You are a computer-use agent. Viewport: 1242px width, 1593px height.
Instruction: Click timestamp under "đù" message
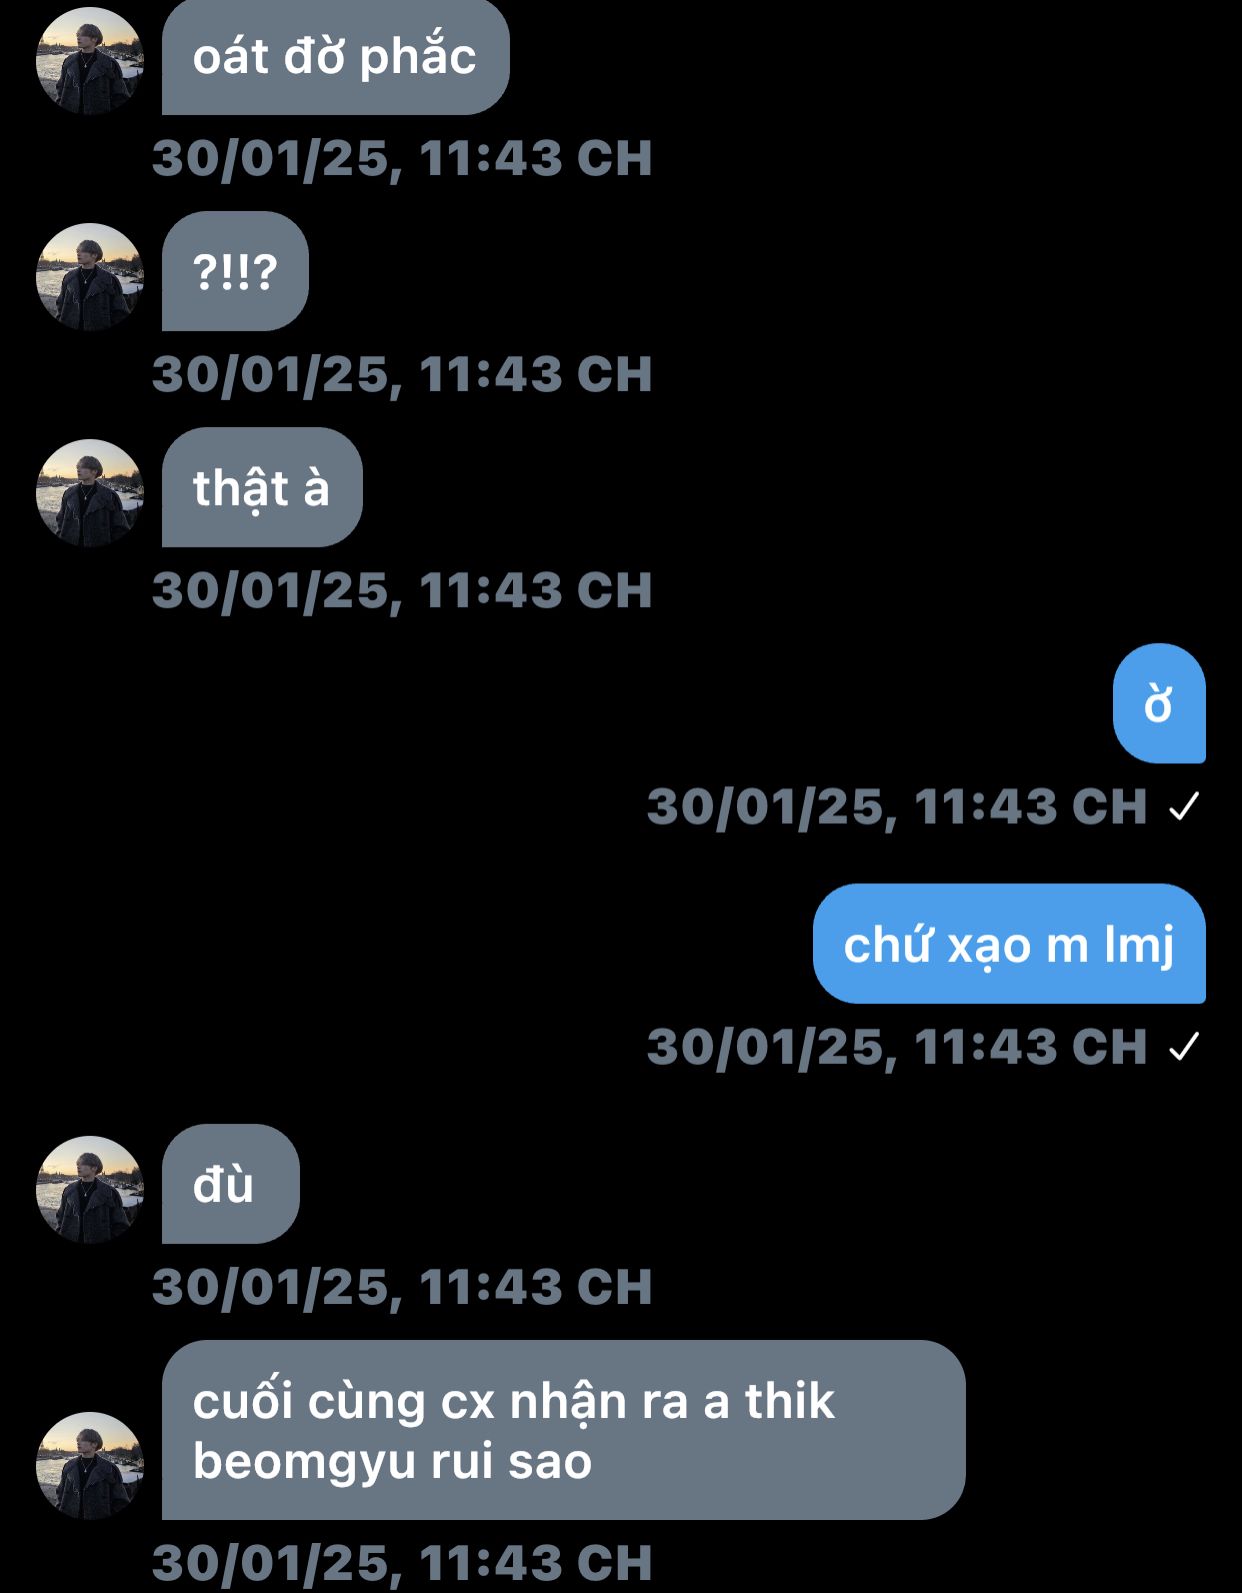point(402,1286)
